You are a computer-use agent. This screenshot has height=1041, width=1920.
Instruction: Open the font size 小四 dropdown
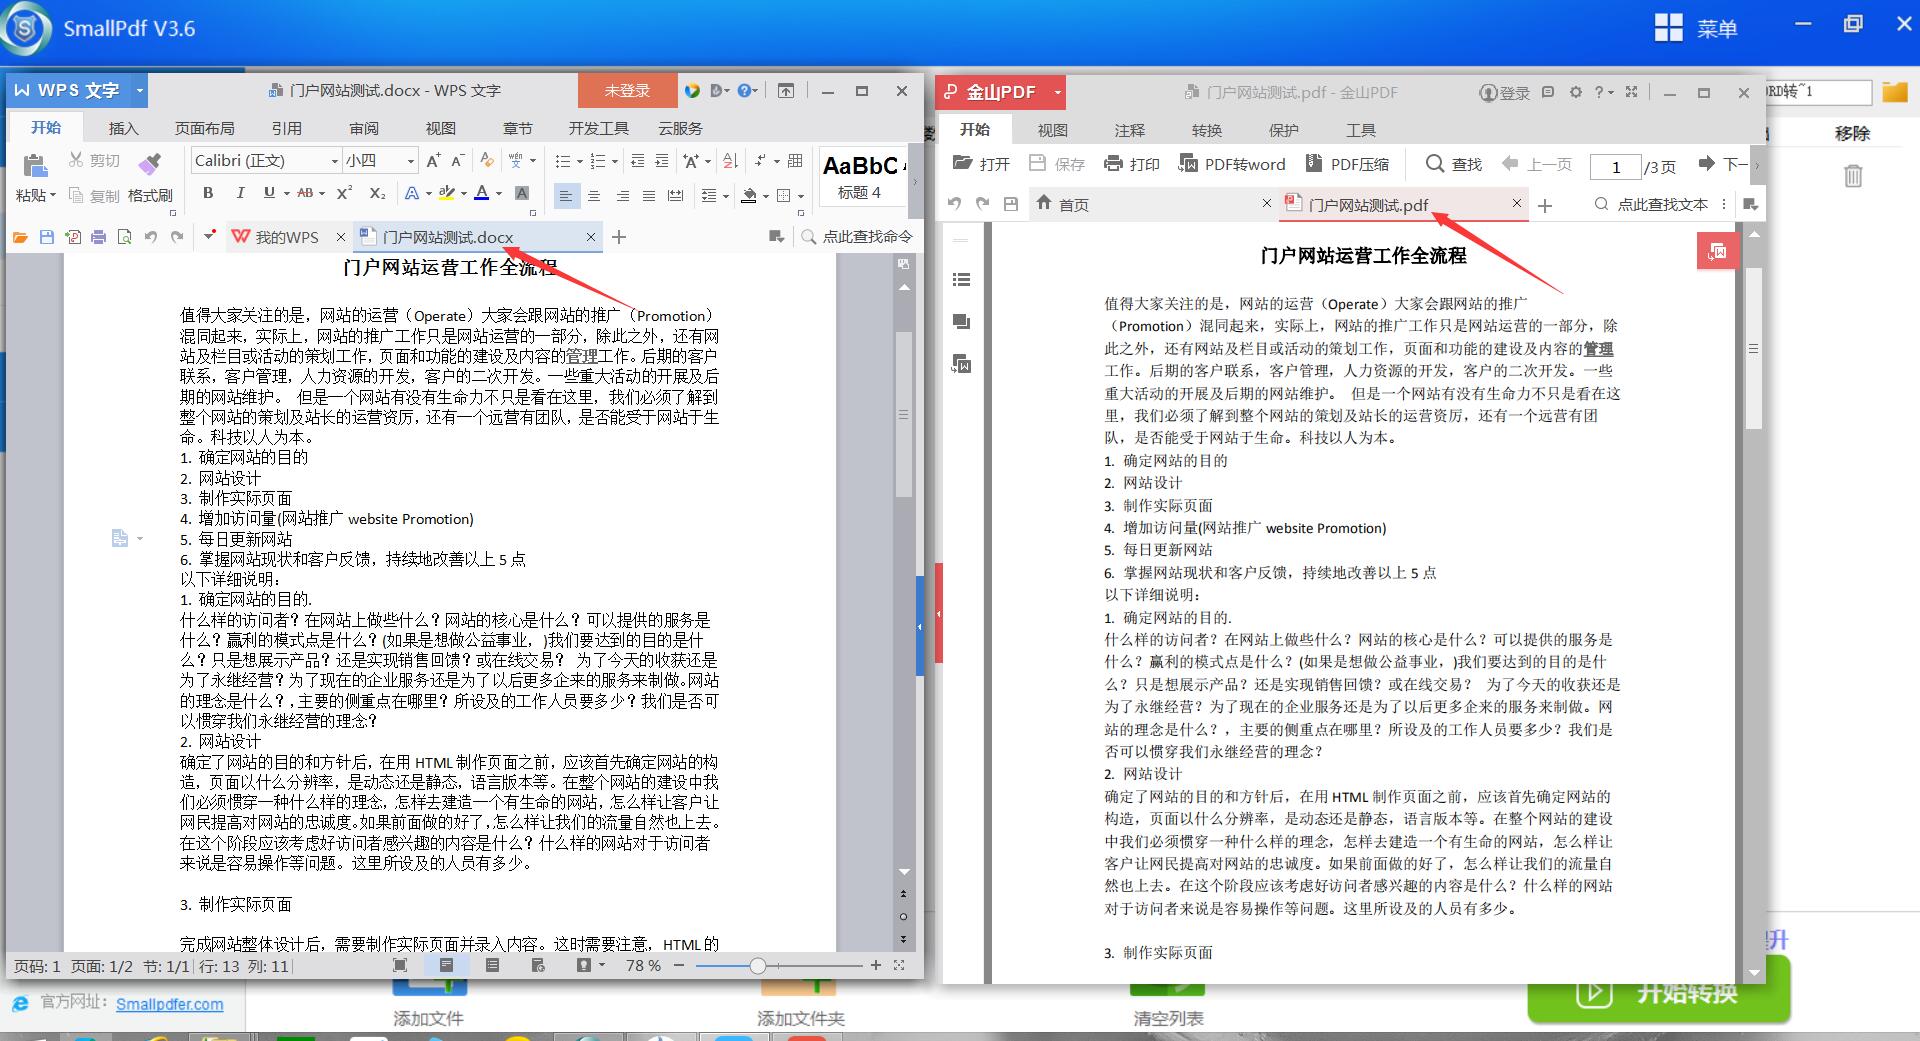(410, 161)
